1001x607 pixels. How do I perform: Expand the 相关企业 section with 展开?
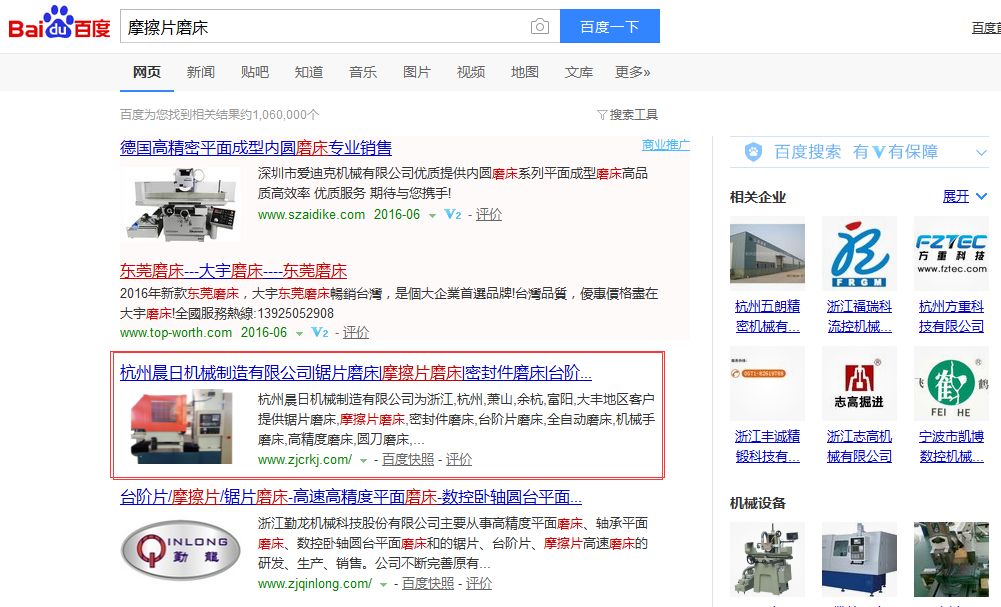coord(963,197)
